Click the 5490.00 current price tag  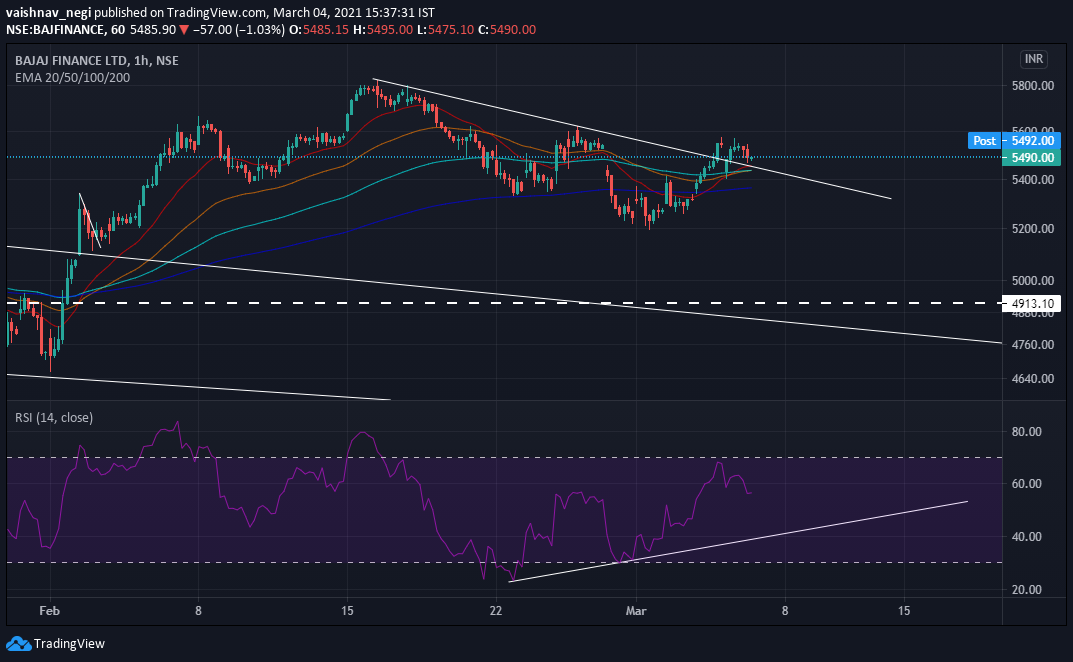point(1032,157)
